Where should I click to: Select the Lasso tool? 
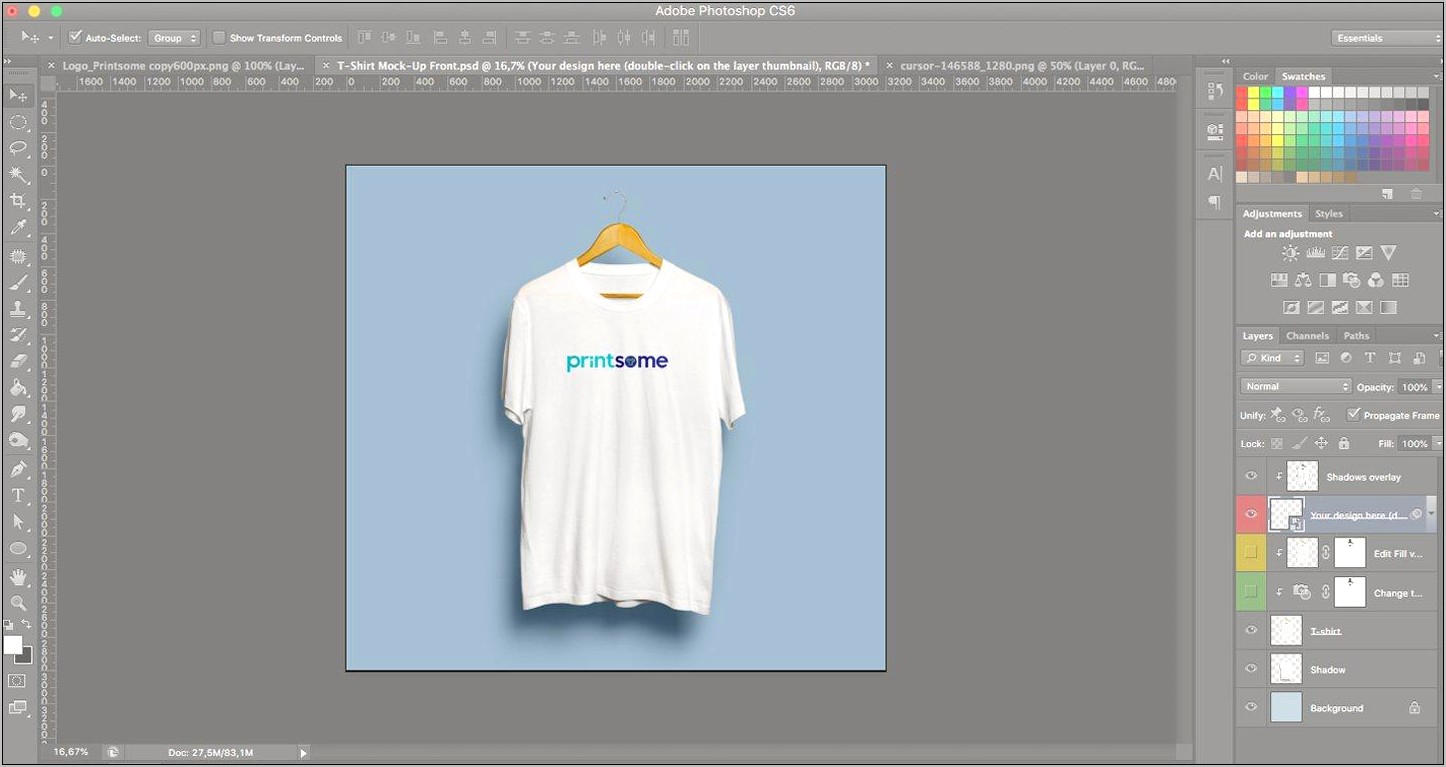tap(18, 149)
